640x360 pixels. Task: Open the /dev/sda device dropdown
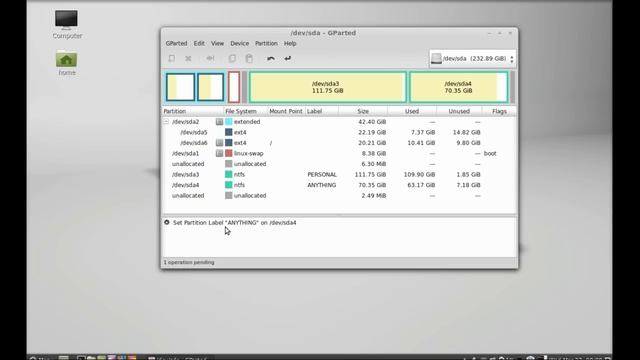(x=472, y=58)
